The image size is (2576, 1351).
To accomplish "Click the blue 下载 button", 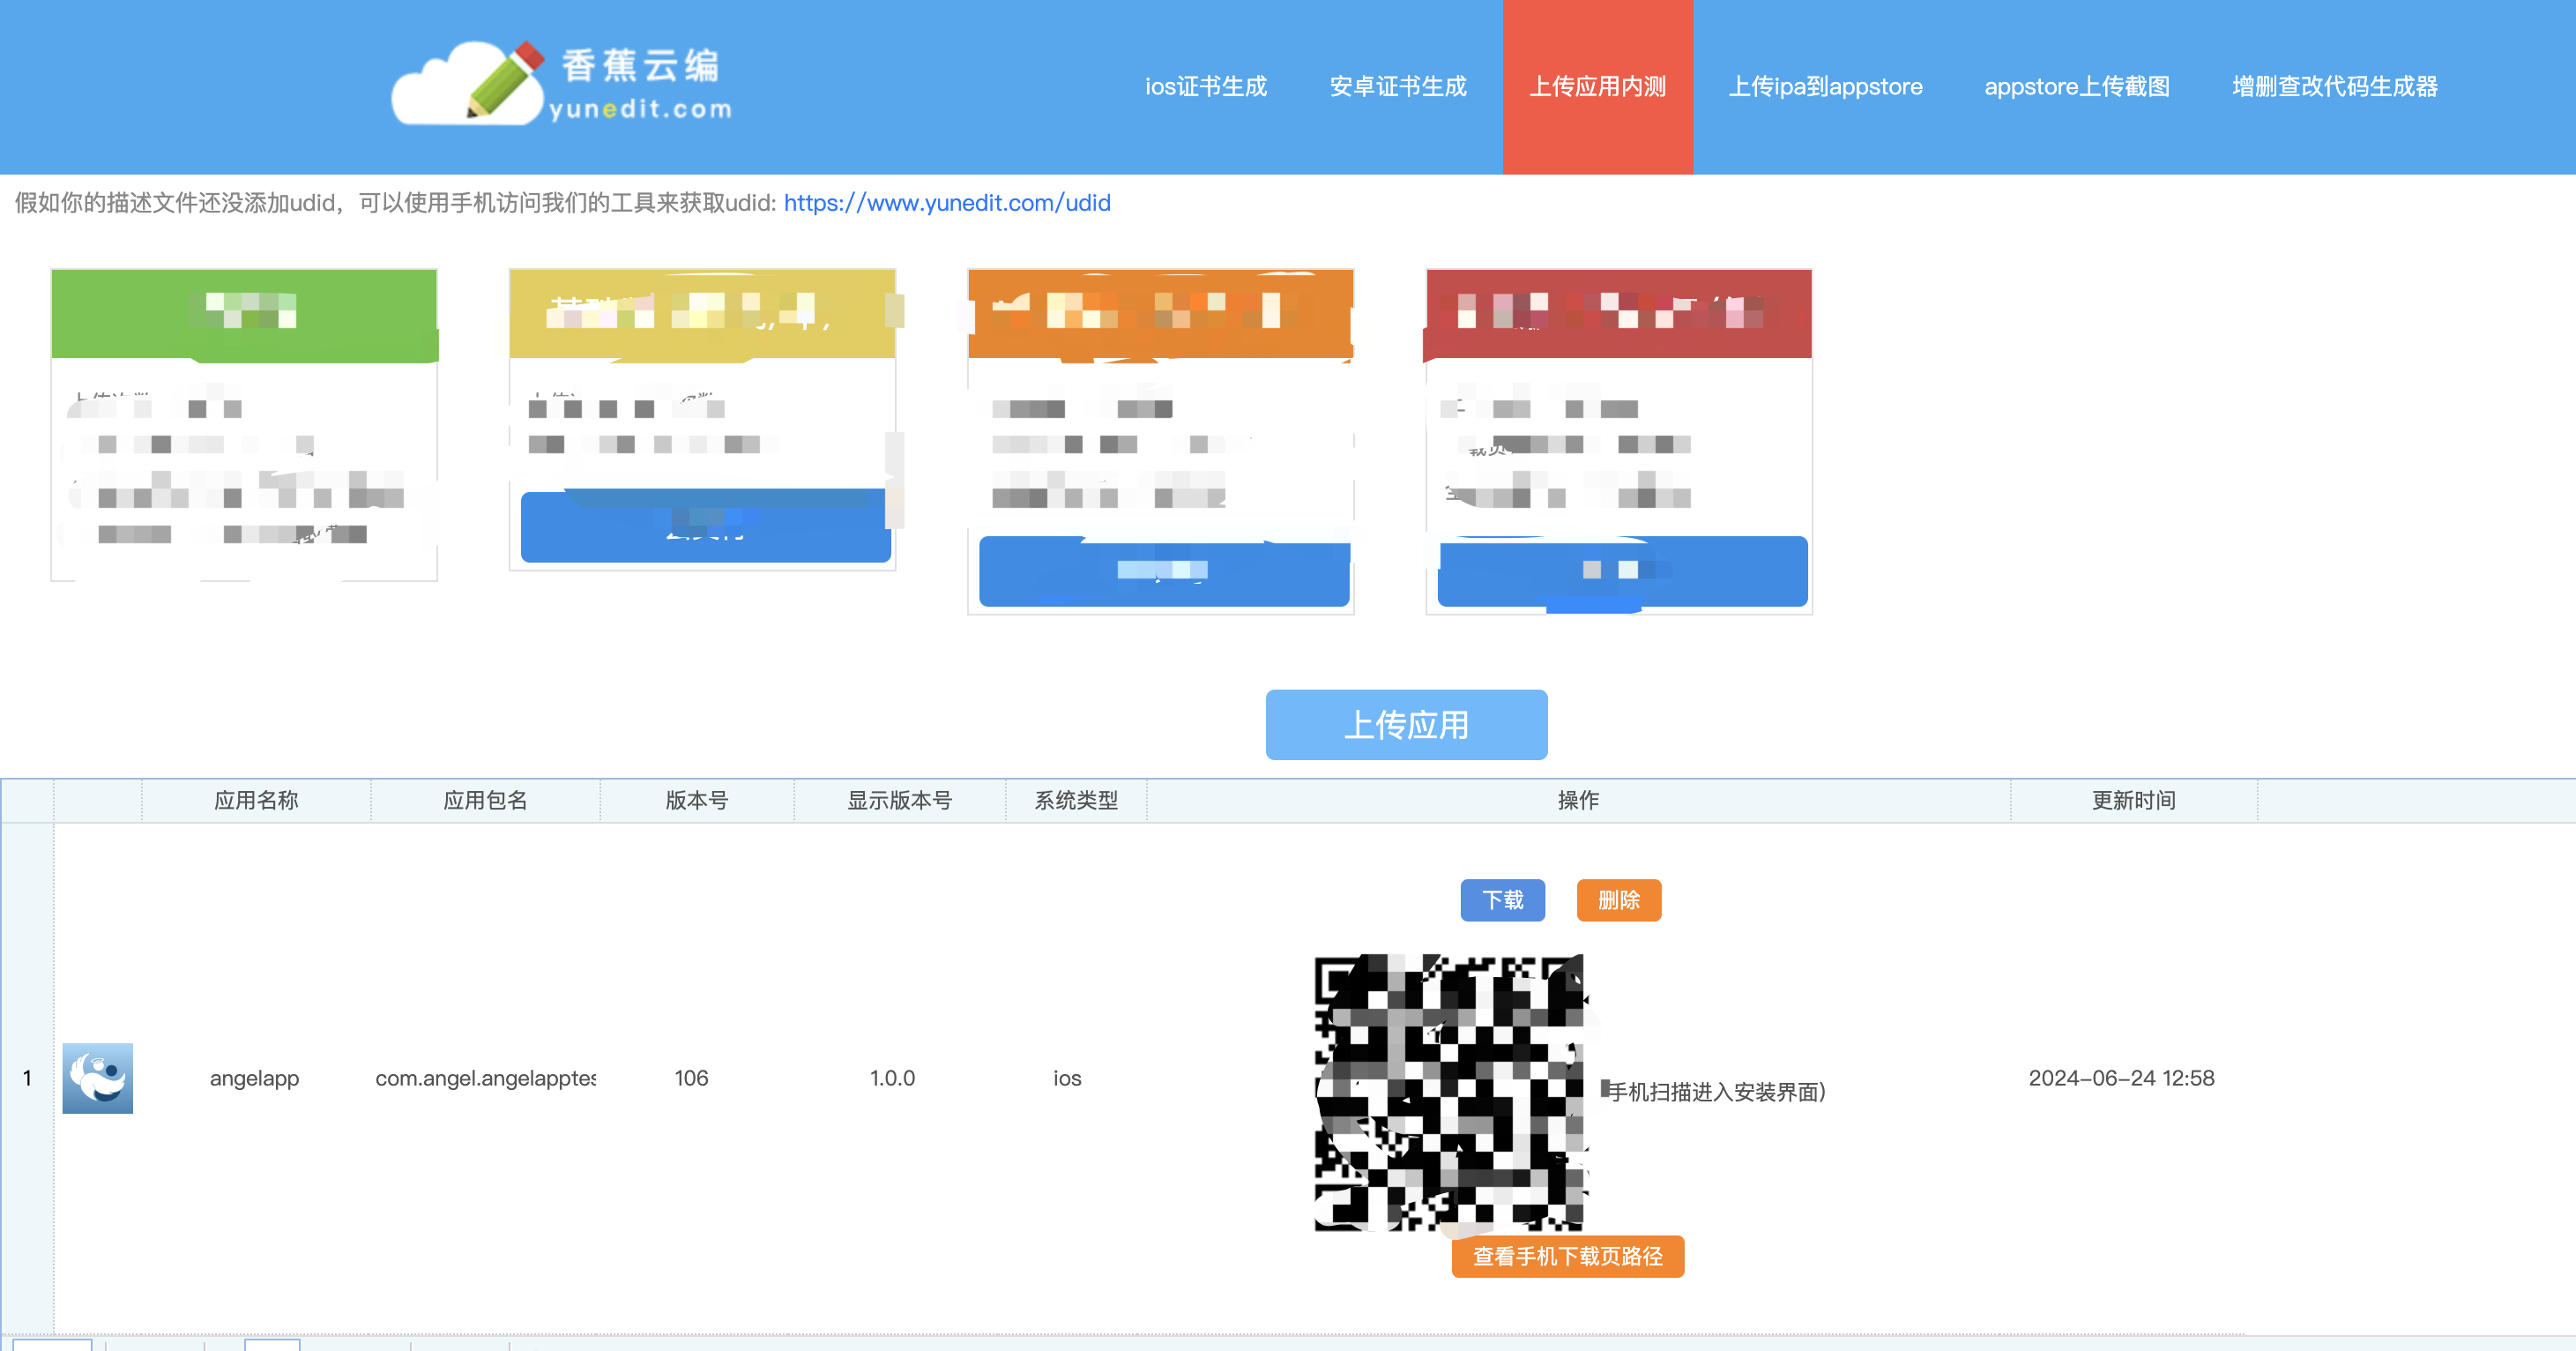I will point(1502,900).
